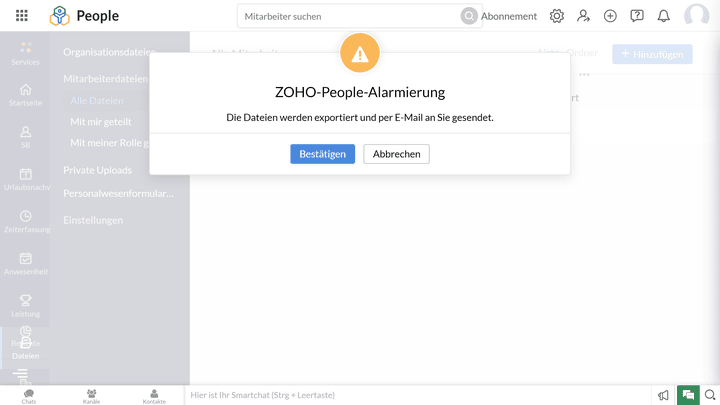This screenshot has width=720, height=405.
Task: Open the green chat window icon
Action: pos(688,395)
